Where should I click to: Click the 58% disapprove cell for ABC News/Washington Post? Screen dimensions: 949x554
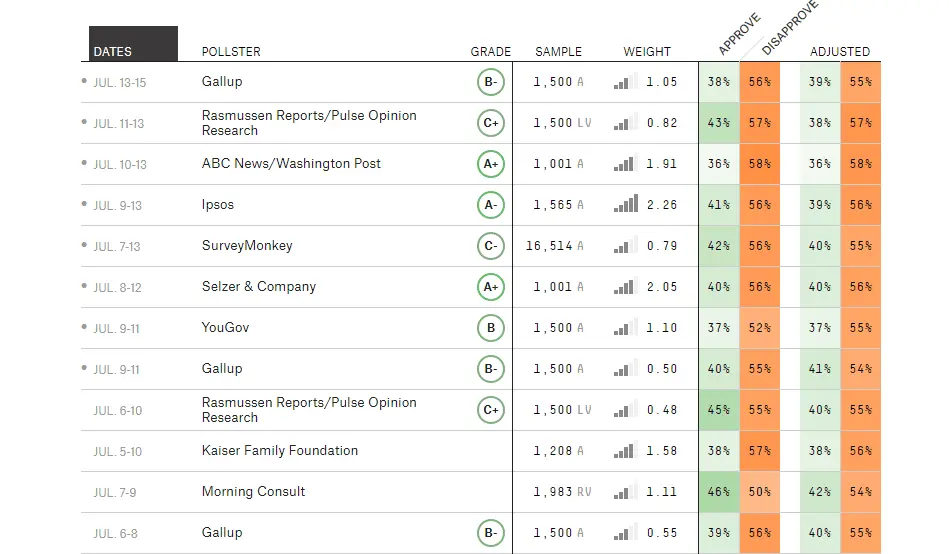[x=760, y=164]
